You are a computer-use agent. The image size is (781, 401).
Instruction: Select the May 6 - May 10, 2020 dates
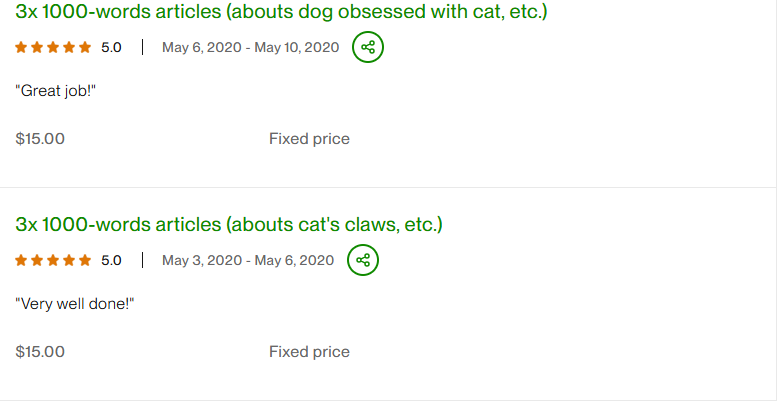(x=250, y=47)
